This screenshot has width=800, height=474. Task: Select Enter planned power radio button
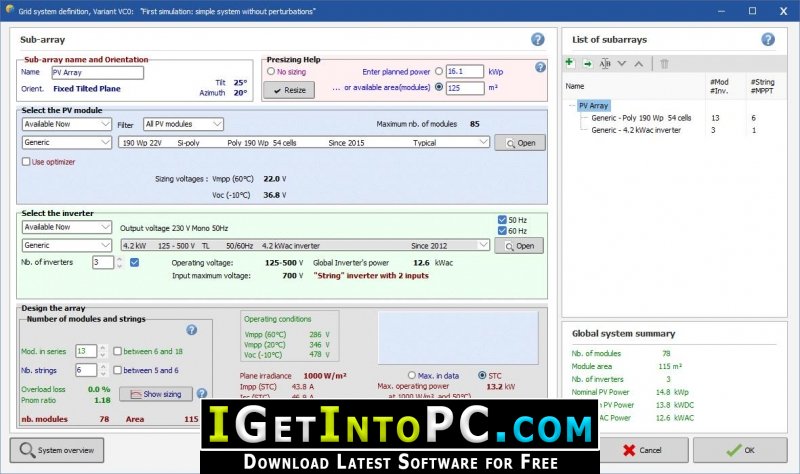click(x=439, y=71)
